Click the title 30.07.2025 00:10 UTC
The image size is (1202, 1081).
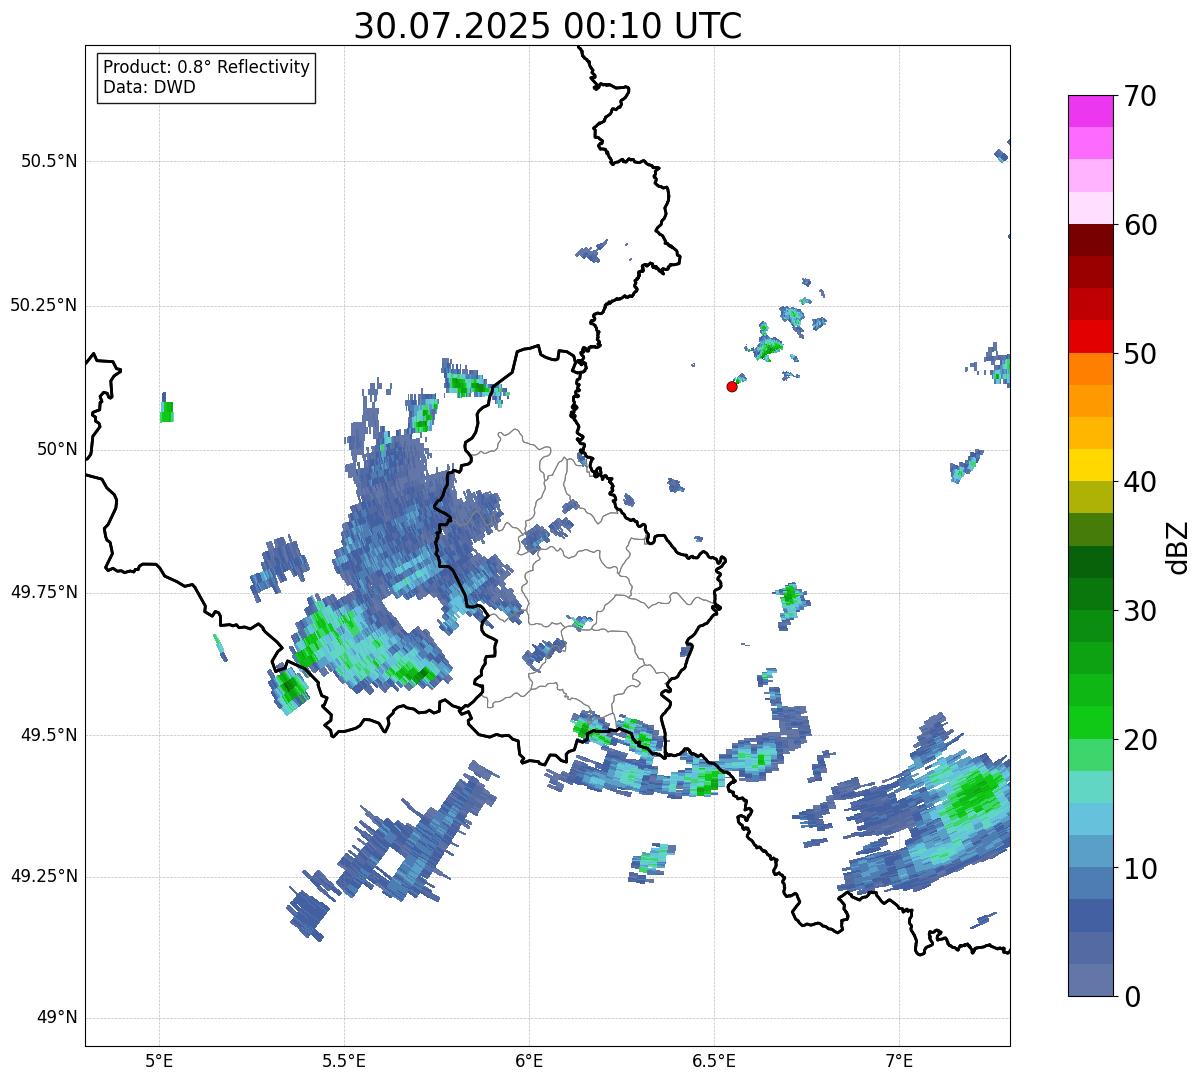click(548, 26)
